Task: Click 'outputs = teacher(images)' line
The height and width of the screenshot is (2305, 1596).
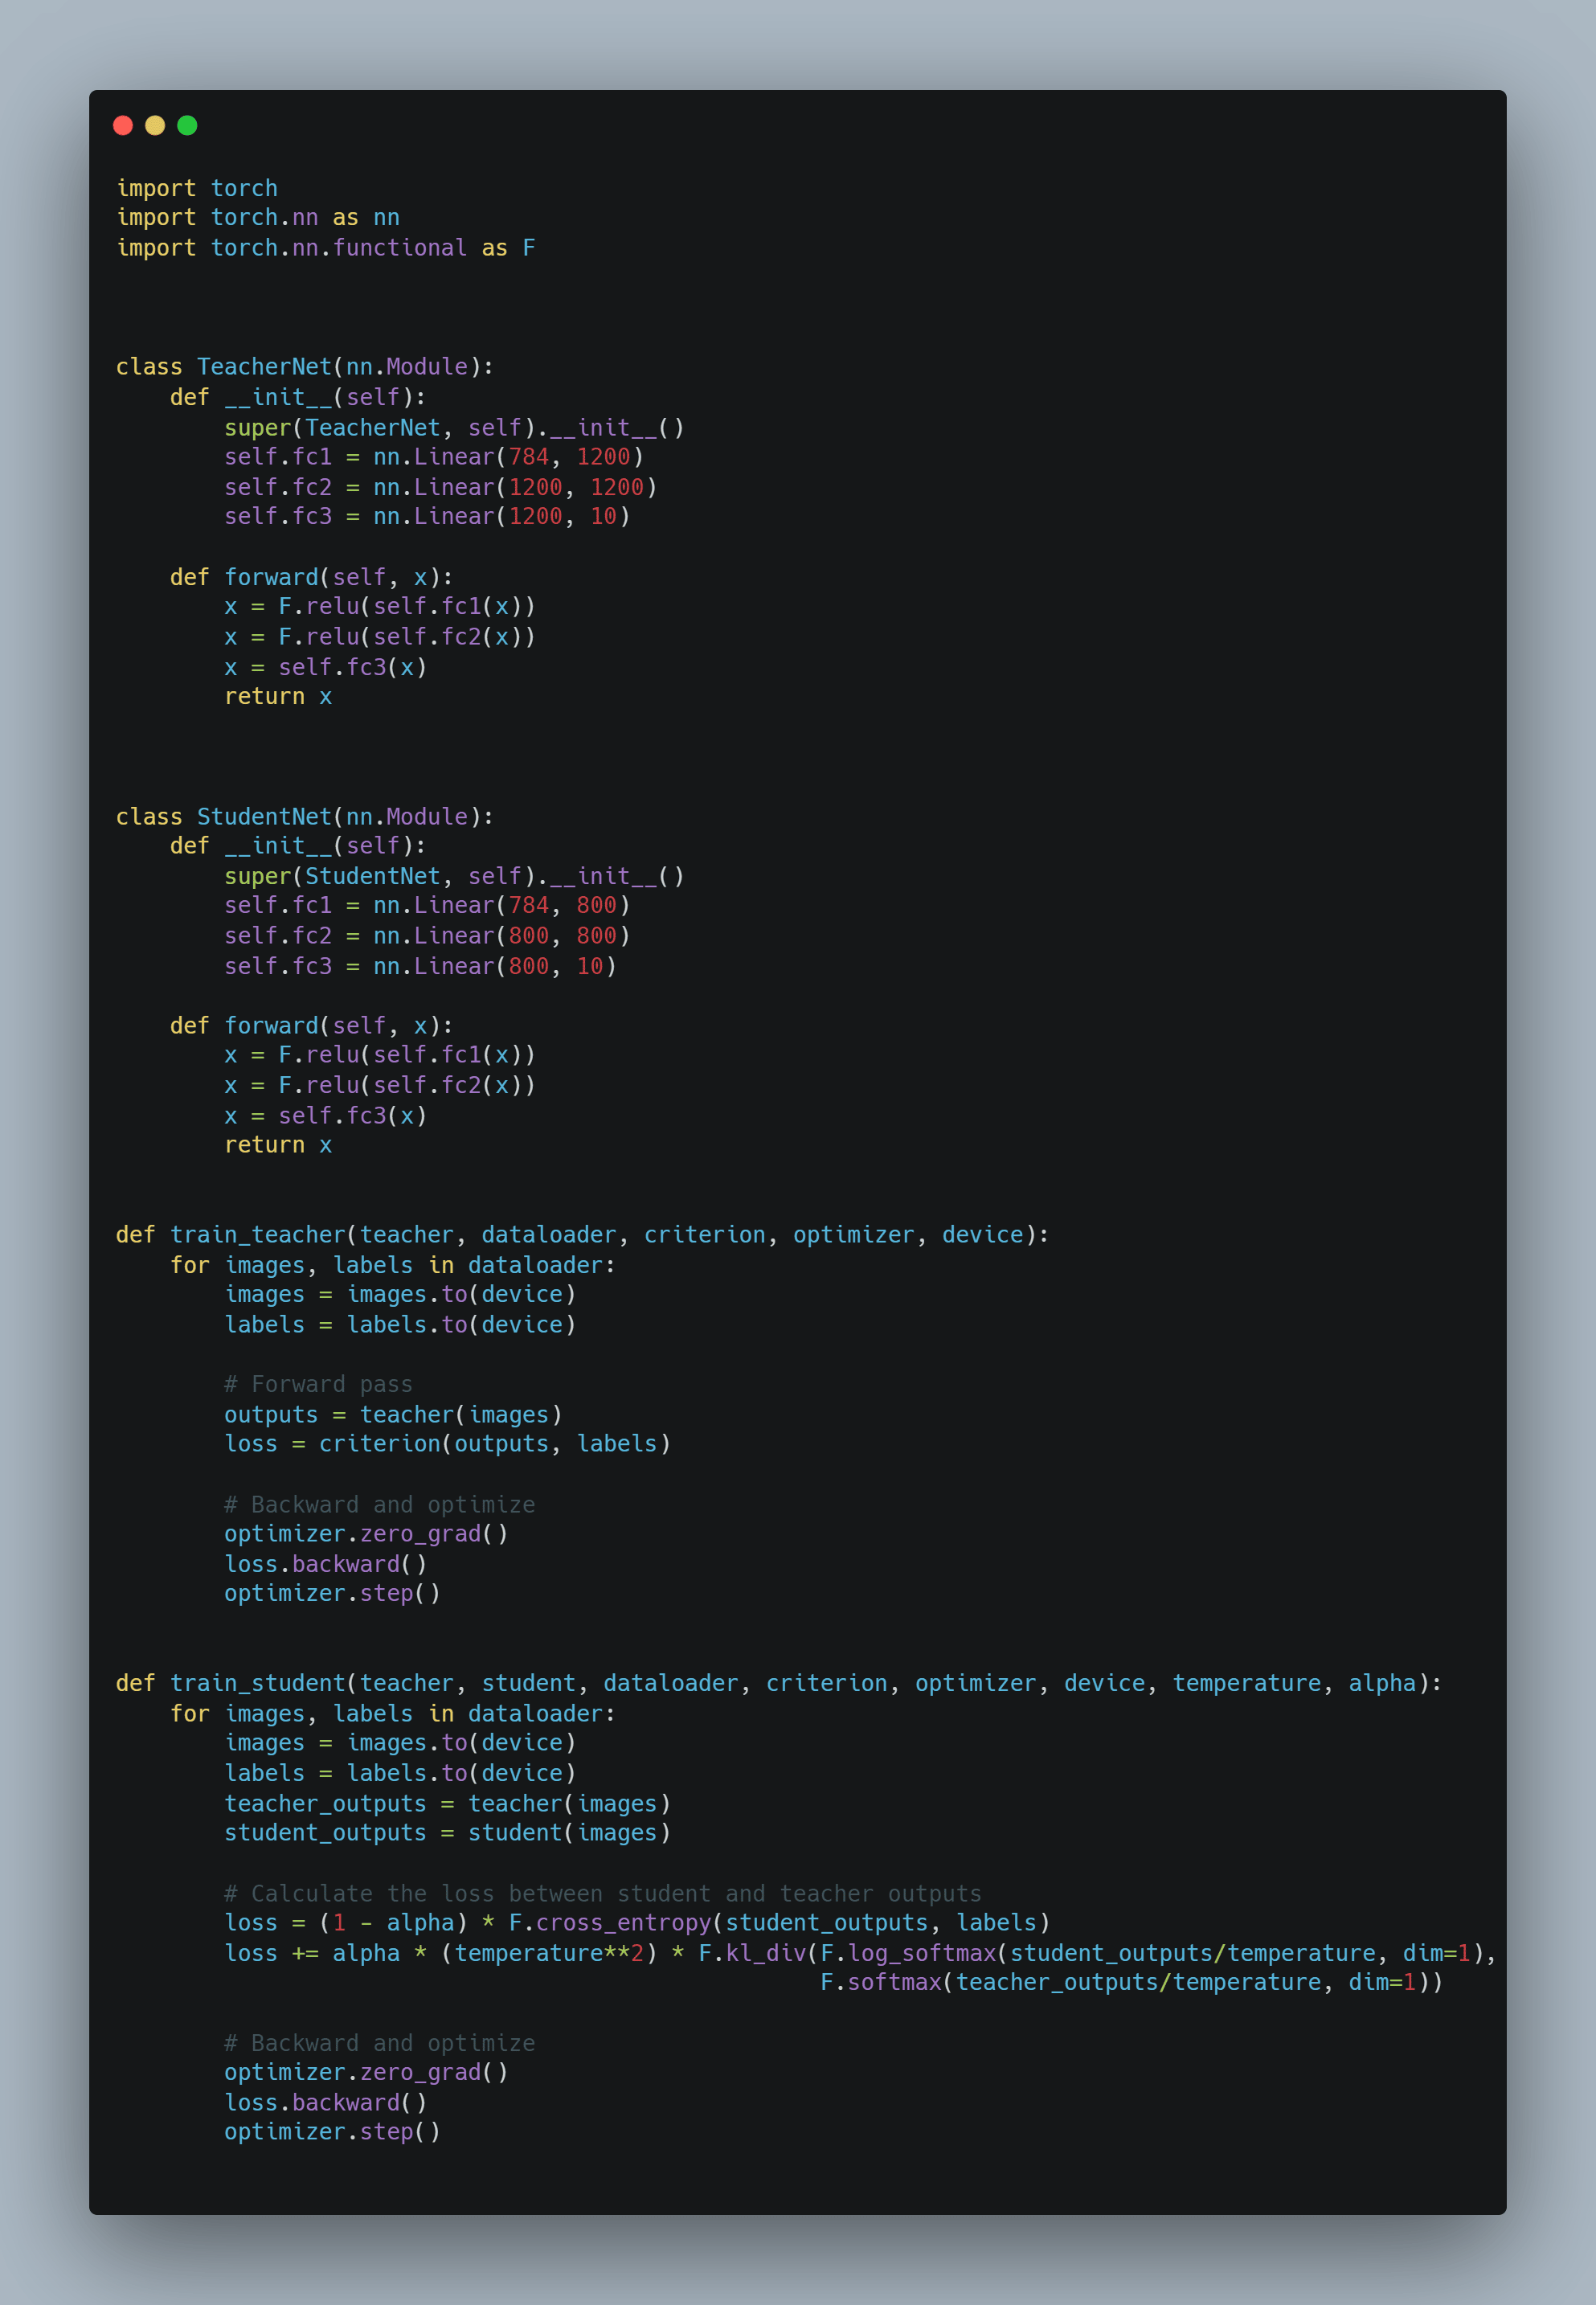Action: coord(393,1414)
